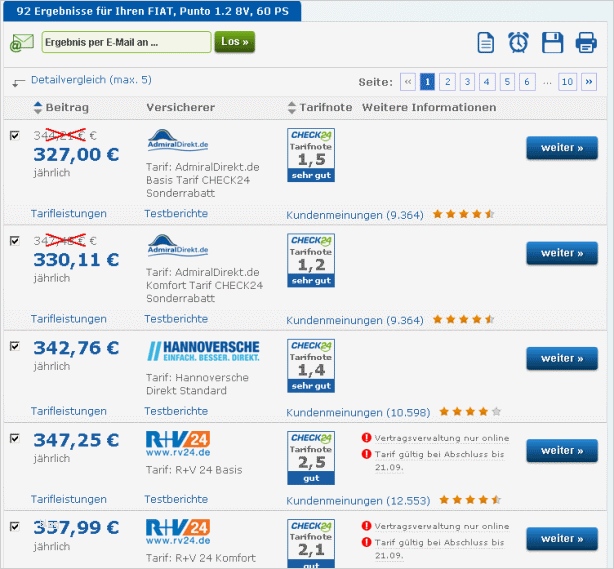Open Testberichte for R+V 24 Basis
The height and width of the screenshot is (569, 614).
pyautogui.click(x=176, y=499)
